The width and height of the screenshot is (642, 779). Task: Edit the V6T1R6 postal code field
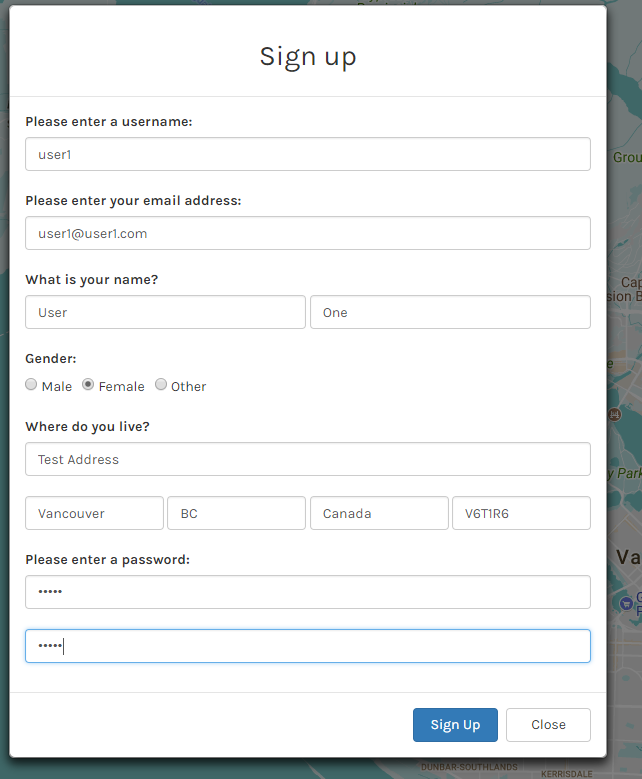(x=521, y=513)
